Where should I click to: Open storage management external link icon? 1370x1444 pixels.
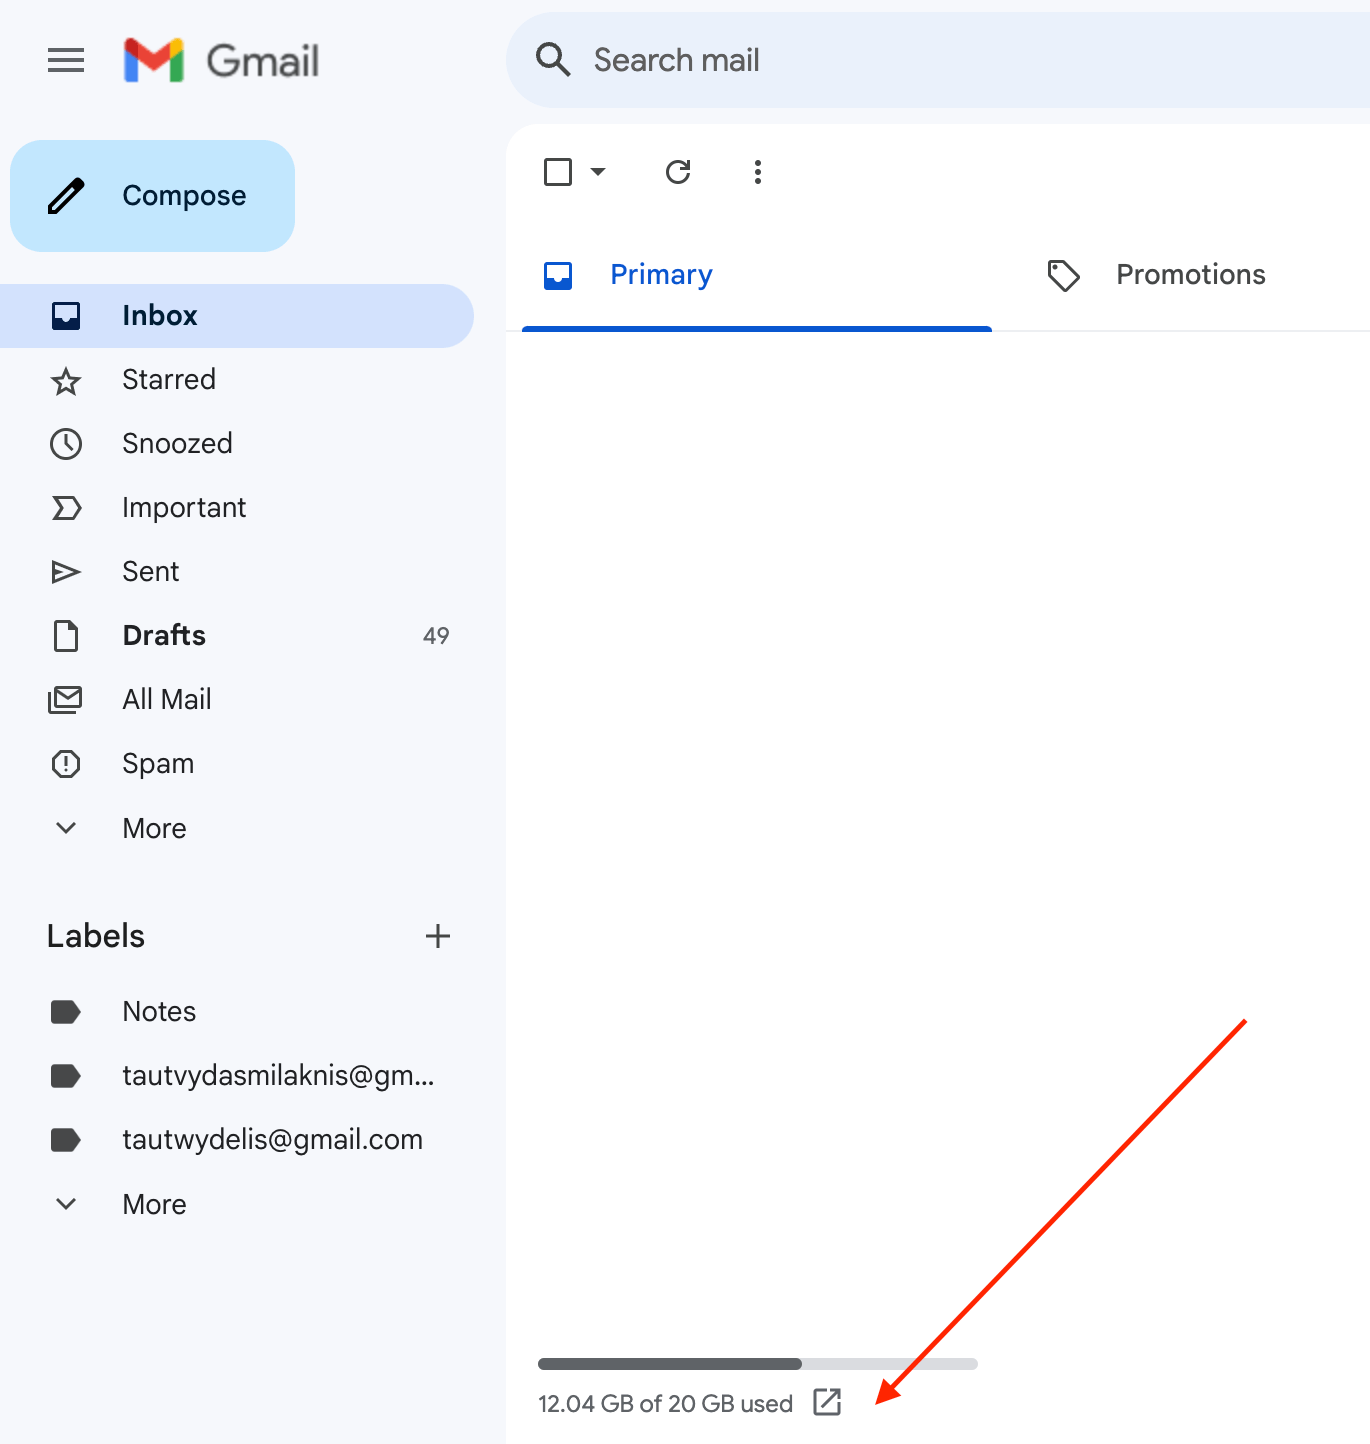(x=827, y=1402)
